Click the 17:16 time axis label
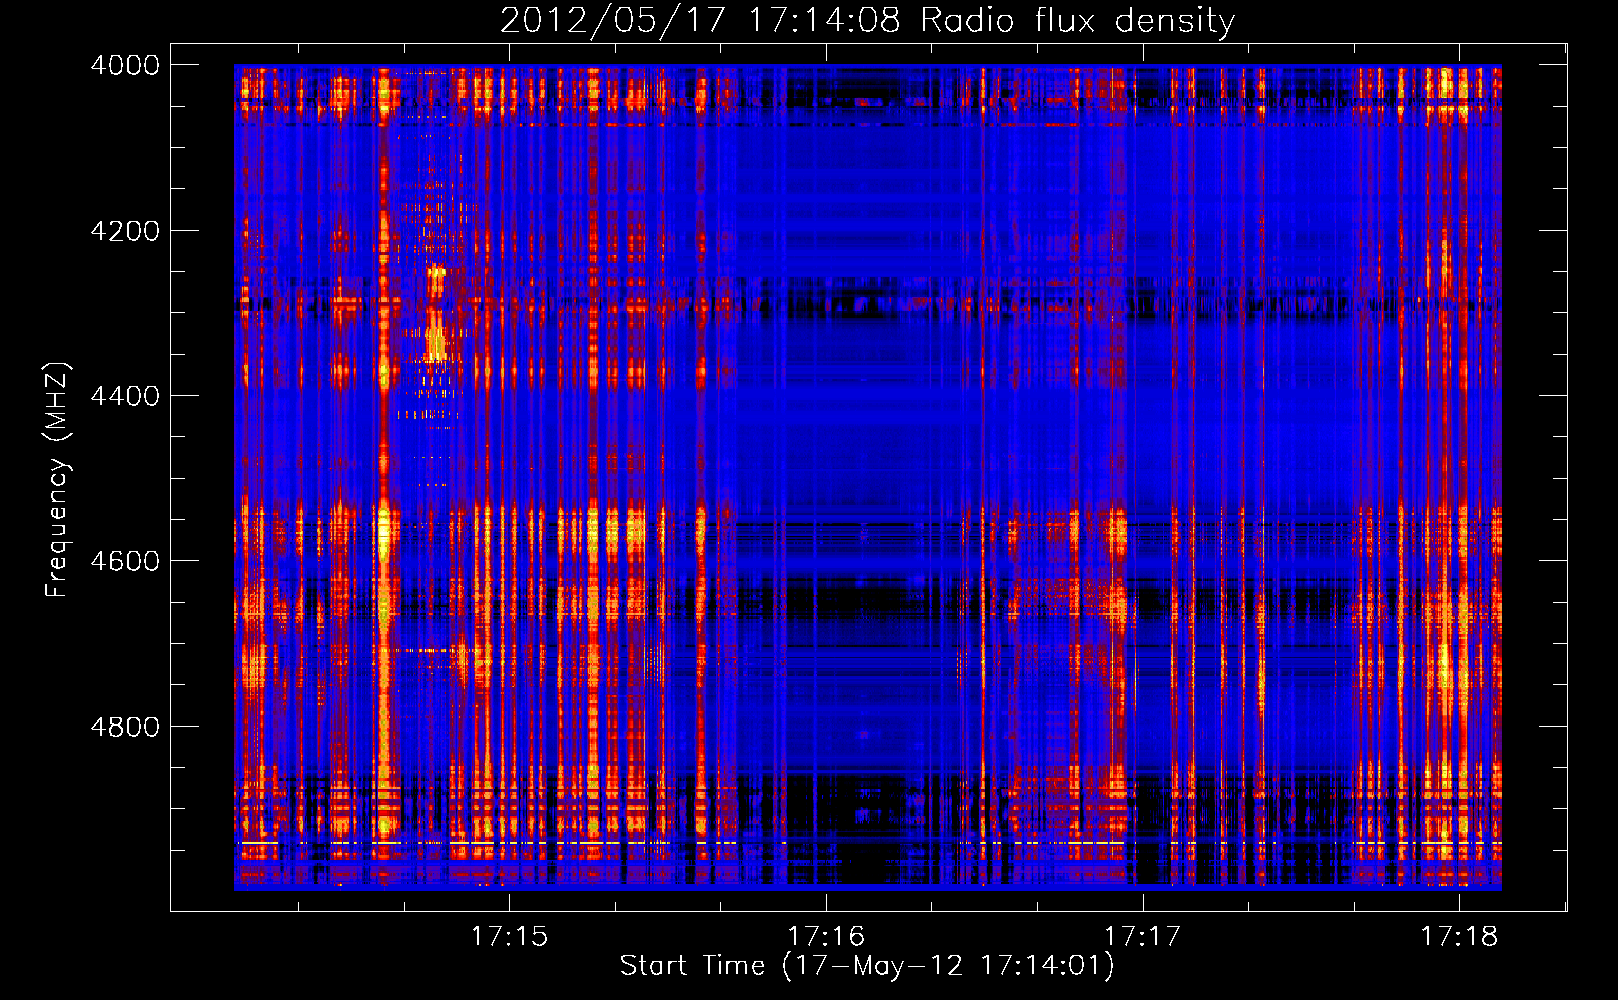Screen dimensions: 1618x1000 [x=826, y=936]
